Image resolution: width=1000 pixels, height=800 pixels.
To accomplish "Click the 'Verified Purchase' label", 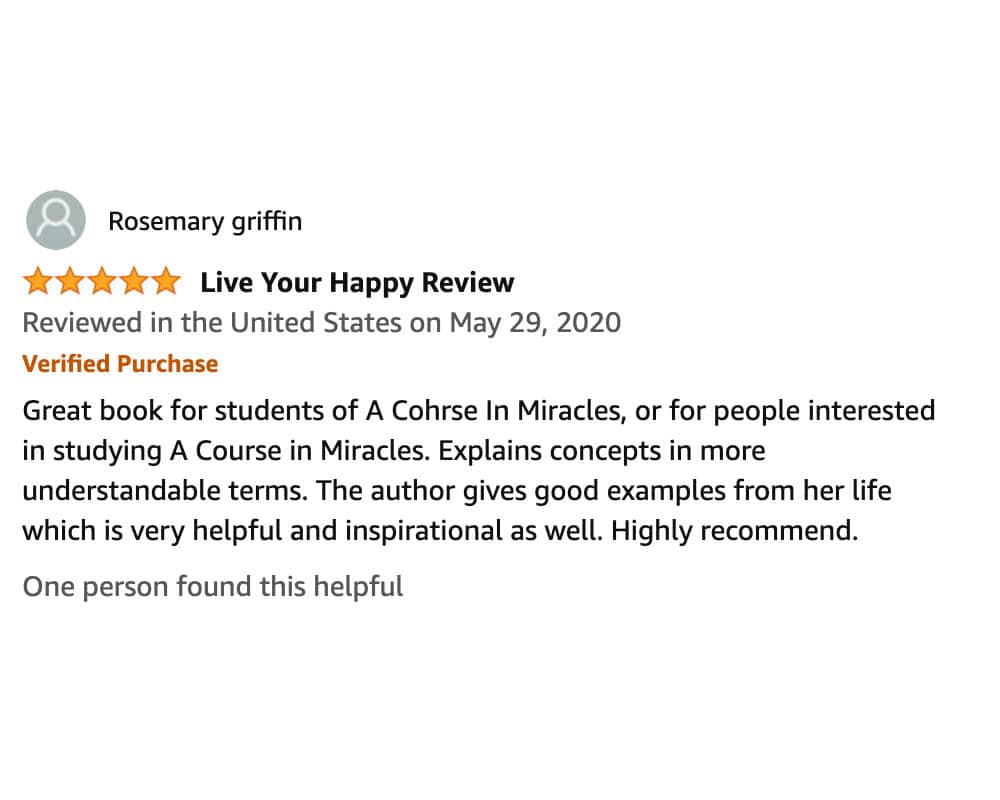I will 120,364.
